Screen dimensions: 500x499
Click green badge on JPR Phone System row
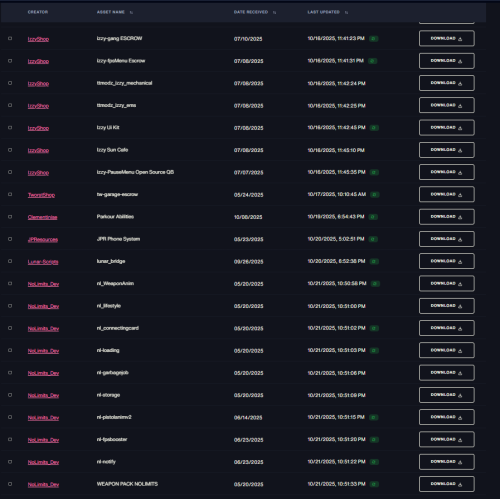(373, 239)
